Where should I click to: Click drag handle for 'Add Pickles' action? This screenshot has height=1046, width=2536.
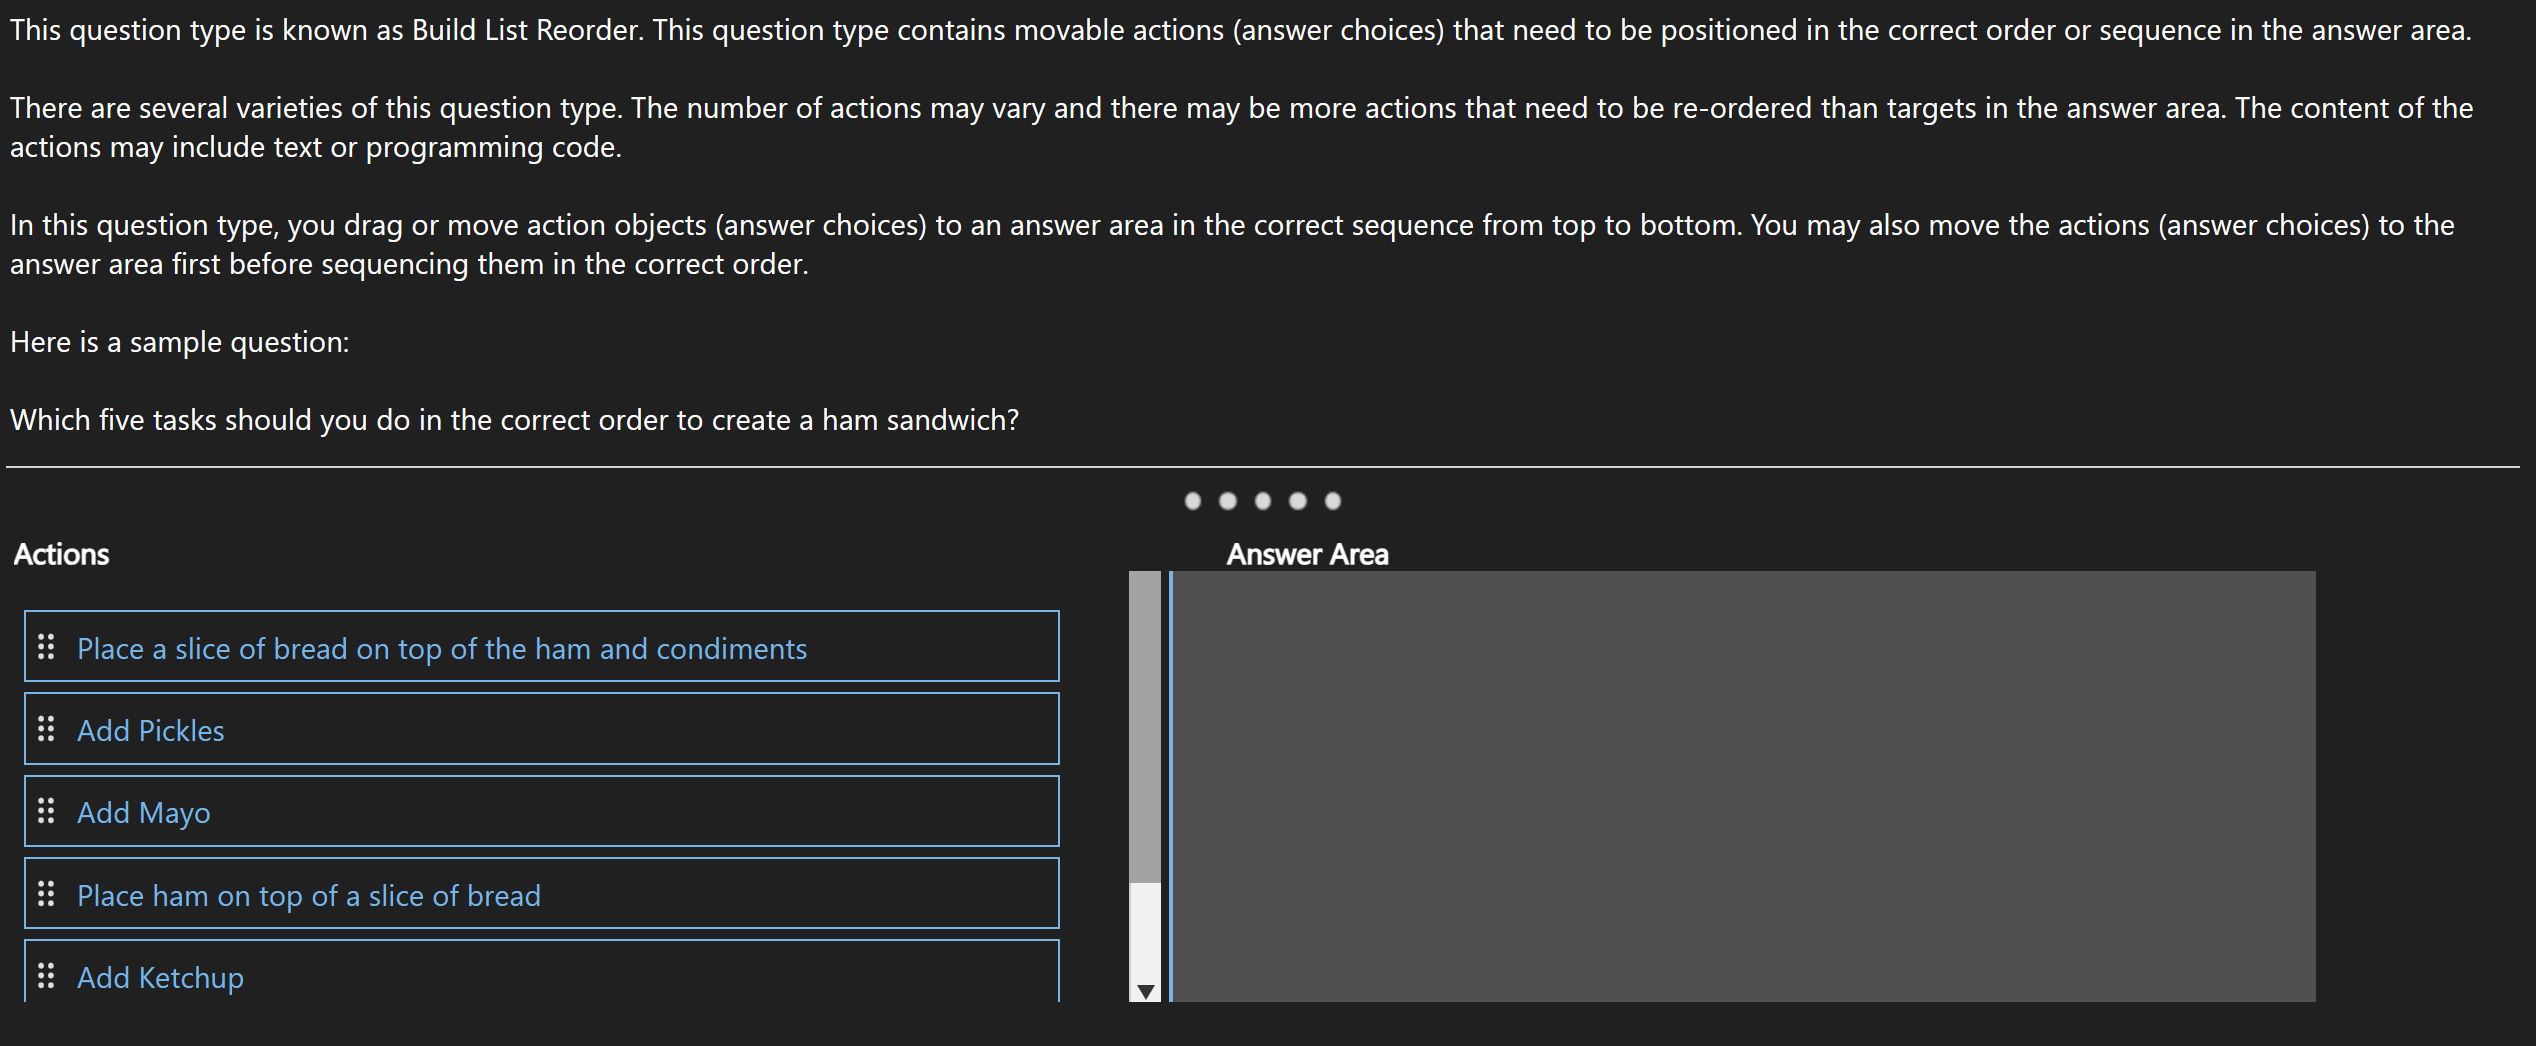click(46, 729)
